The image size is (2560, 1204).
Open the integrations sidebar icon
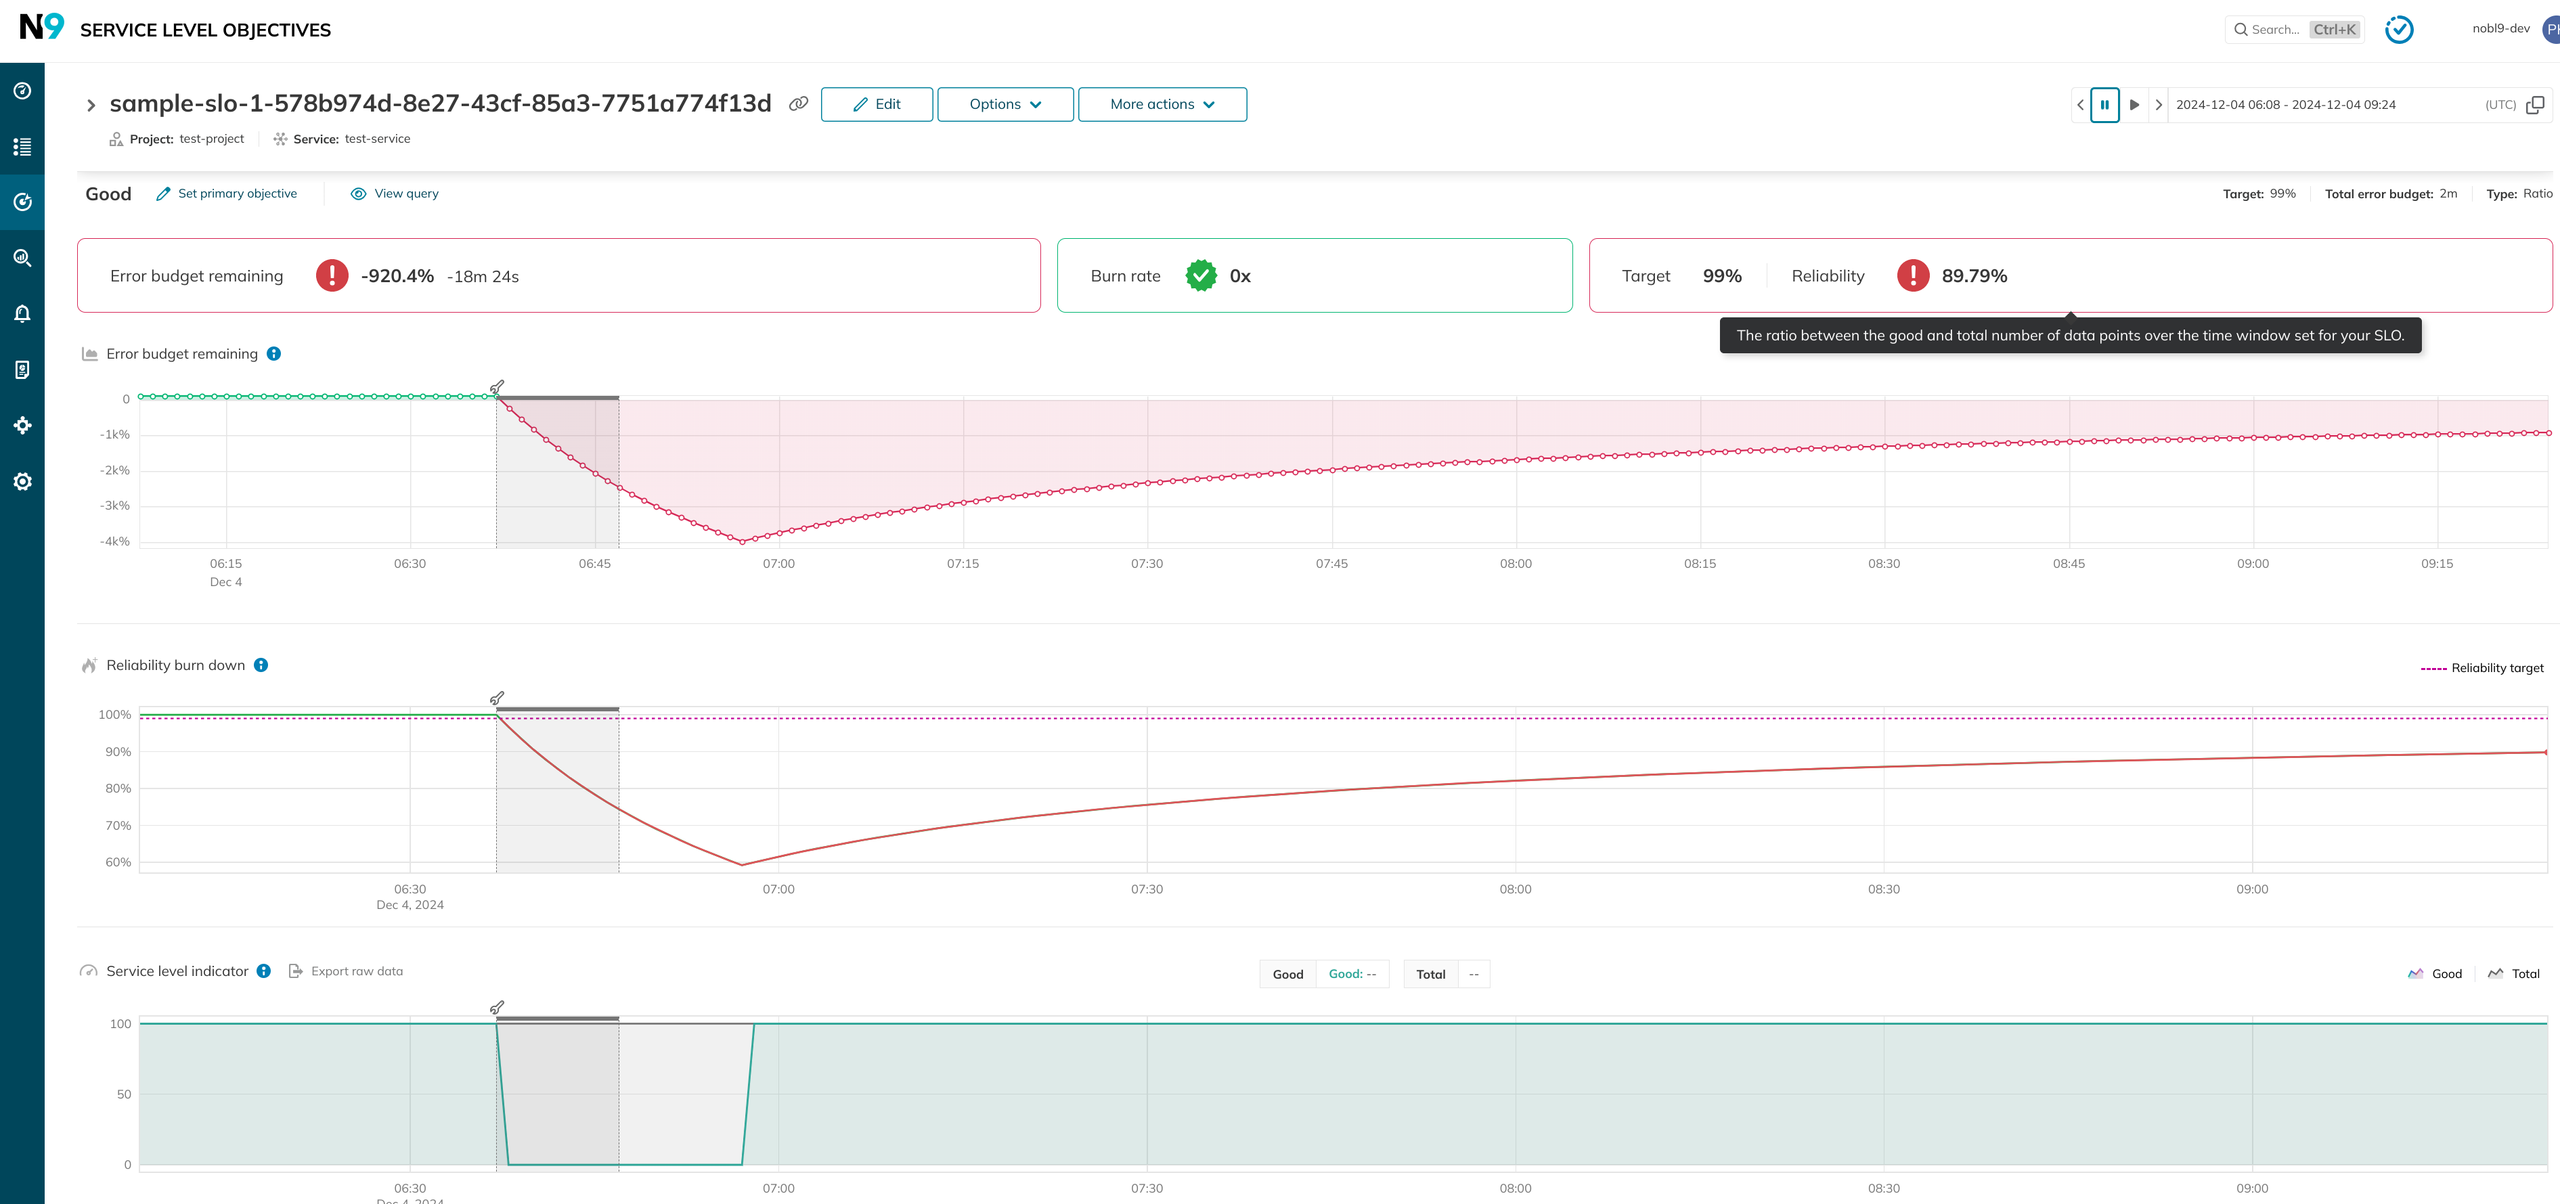coord(22,426)
